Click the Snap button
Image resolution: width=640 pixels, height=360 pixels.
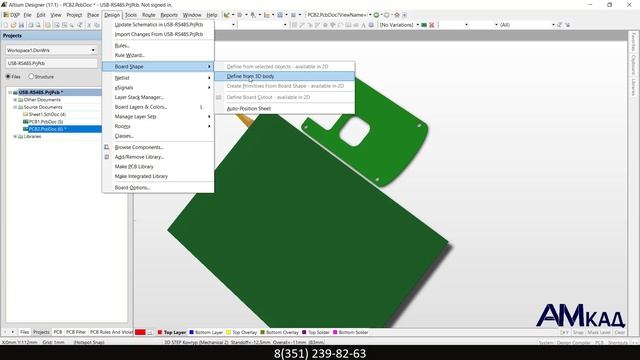578,333
